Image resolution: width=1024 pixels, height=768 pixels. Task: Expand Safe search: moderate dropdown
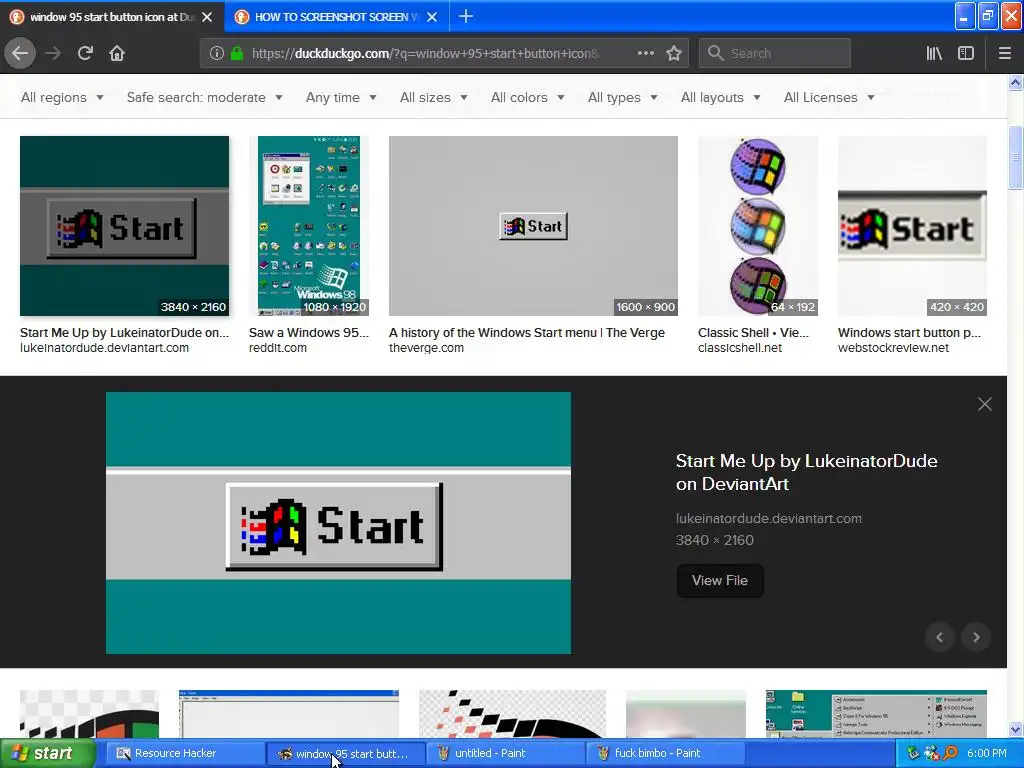pos(204,97)
